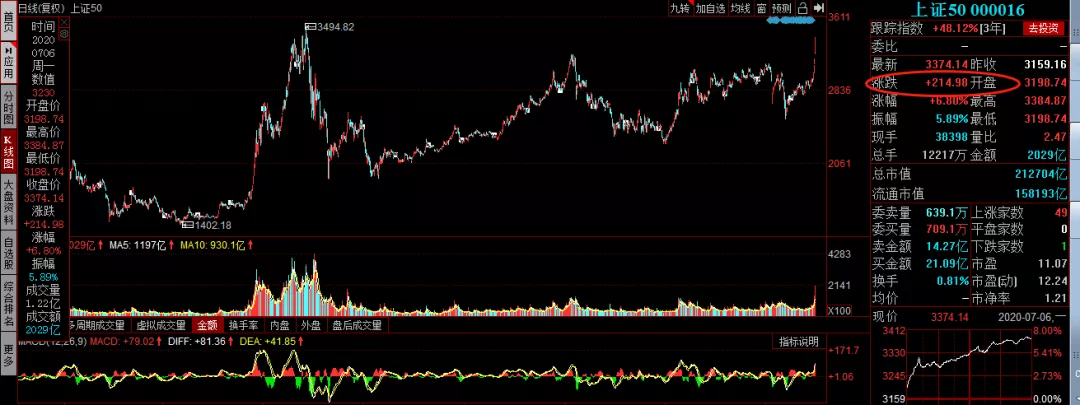Switch to 外盘 tab
The image size is (1080, 405).
pos(311,325)
